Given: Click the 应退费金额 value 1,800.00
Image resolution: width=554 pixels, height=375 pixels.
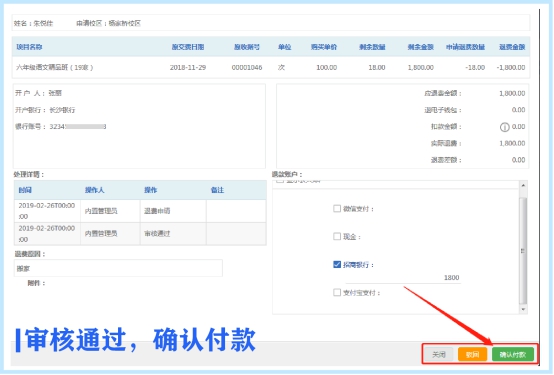Looking at the screenshot, I should point(512,94).
